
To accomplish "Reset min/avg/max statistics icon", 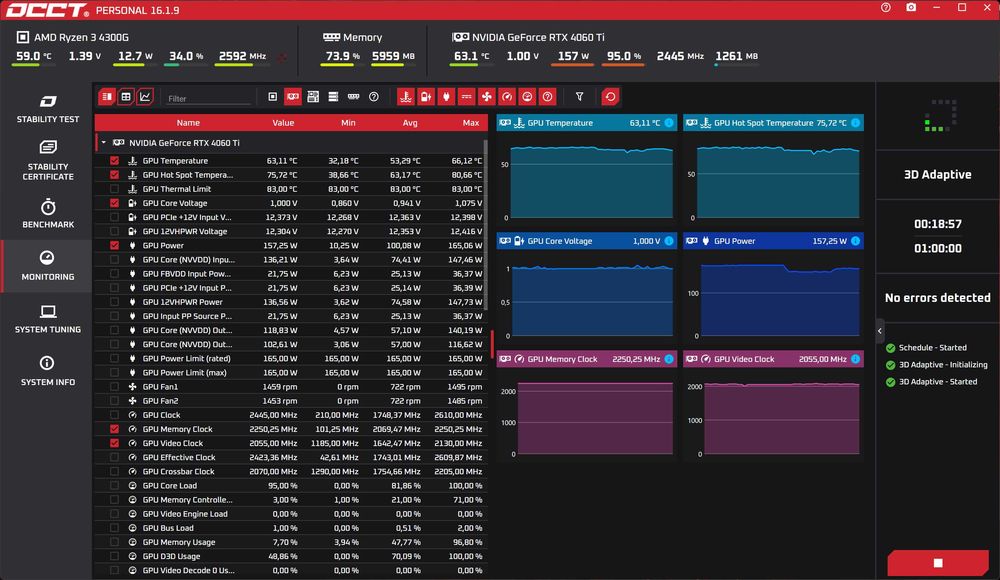I will [x=610, y=97].
